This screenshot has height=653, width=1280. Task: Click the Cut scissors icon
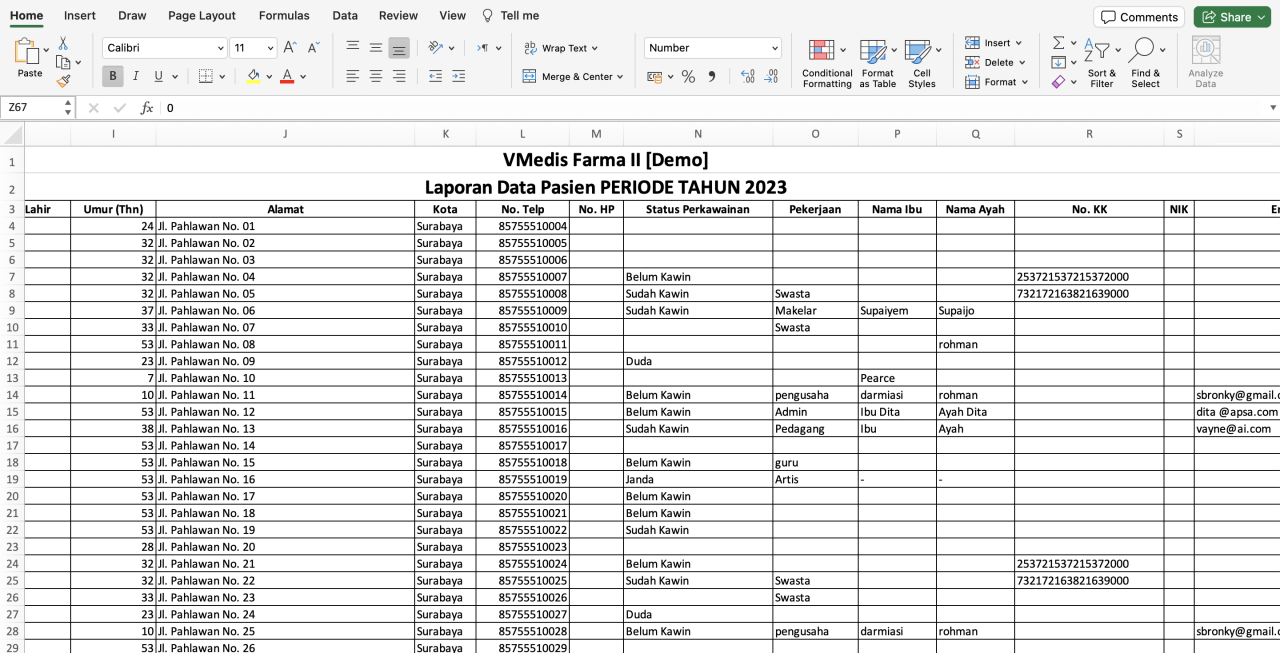(63, 44)
